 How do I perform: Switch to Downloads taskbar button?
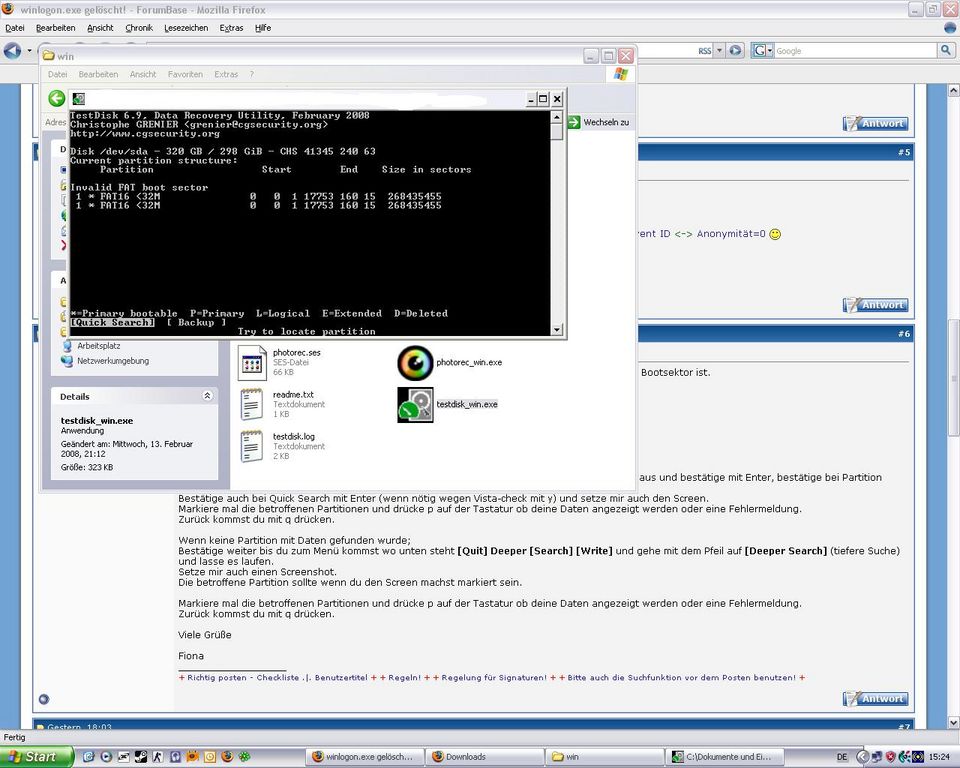[484, 757]
